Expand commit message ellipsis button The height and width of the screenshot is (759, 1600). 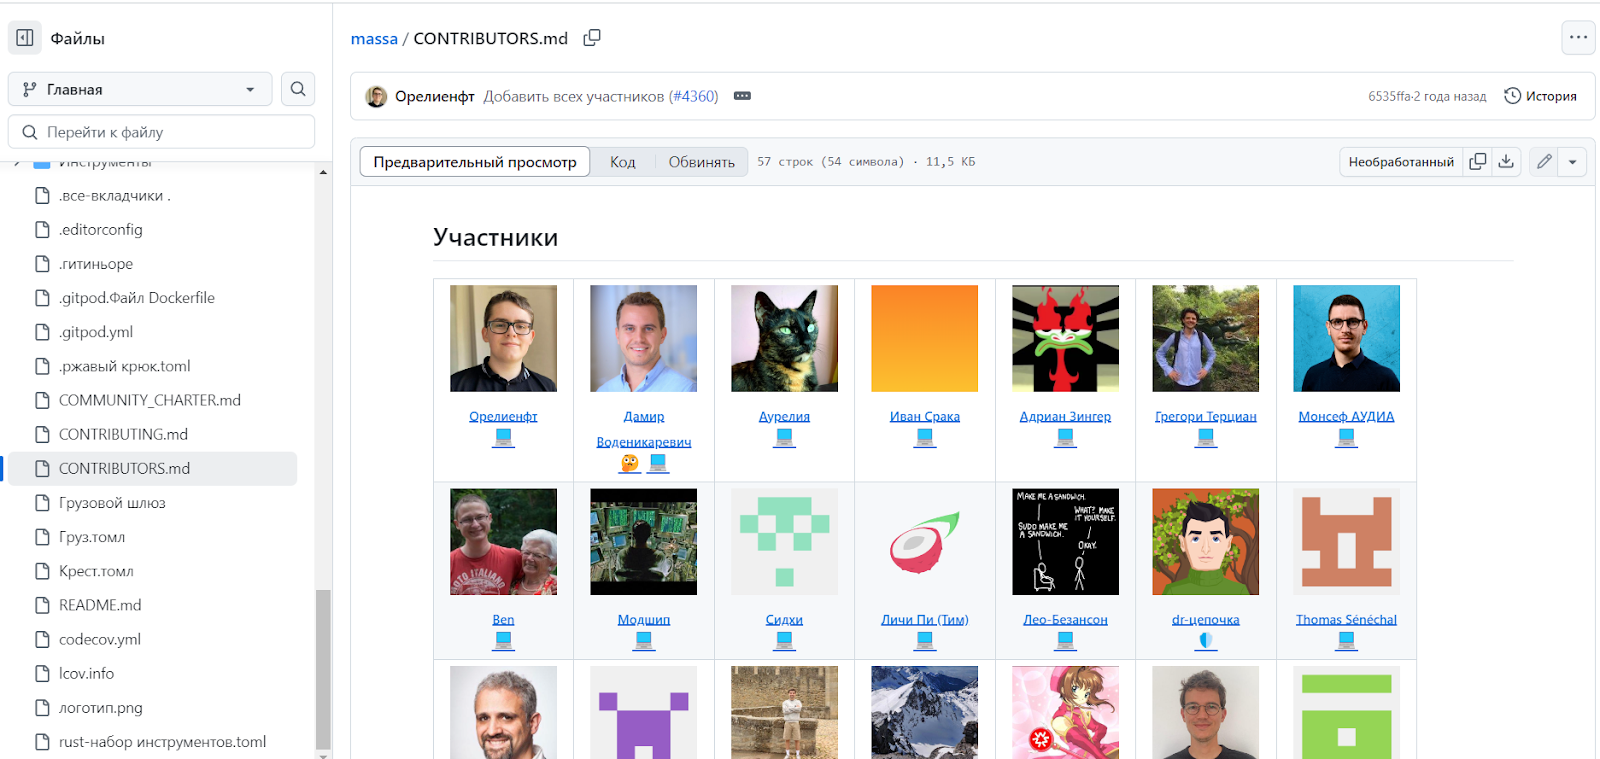742,96
